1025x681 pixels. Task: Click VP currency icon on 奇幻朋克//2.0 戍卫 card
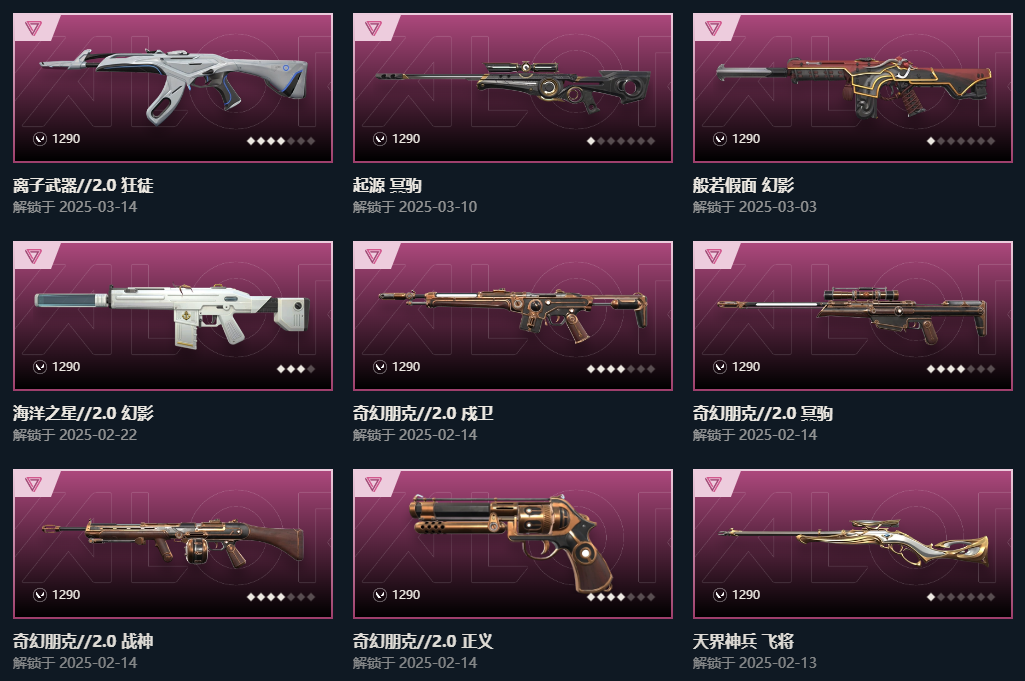[380, 367]
